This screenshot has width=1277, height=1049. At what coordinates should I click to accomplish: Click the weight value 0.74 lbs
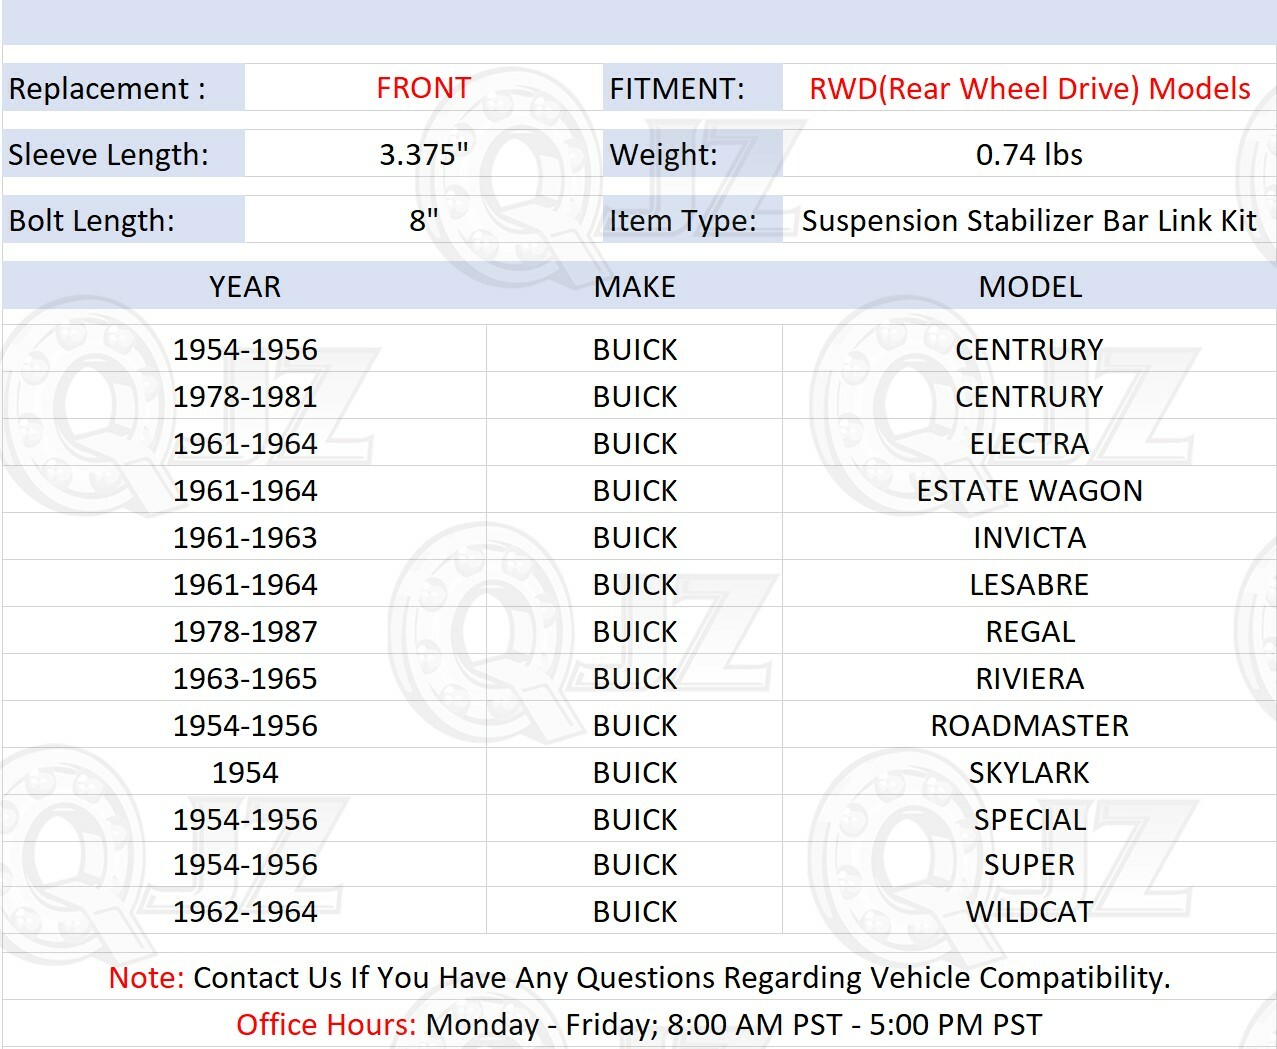1029,154
